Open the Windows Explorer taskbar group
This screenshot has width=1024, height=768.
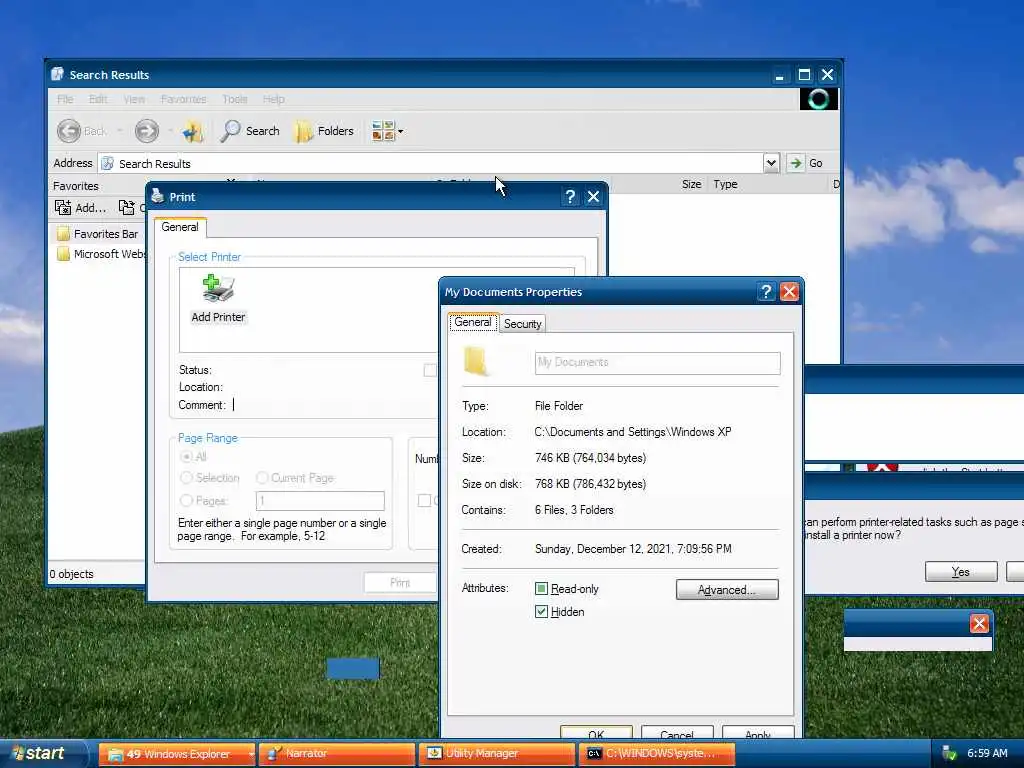176,754
